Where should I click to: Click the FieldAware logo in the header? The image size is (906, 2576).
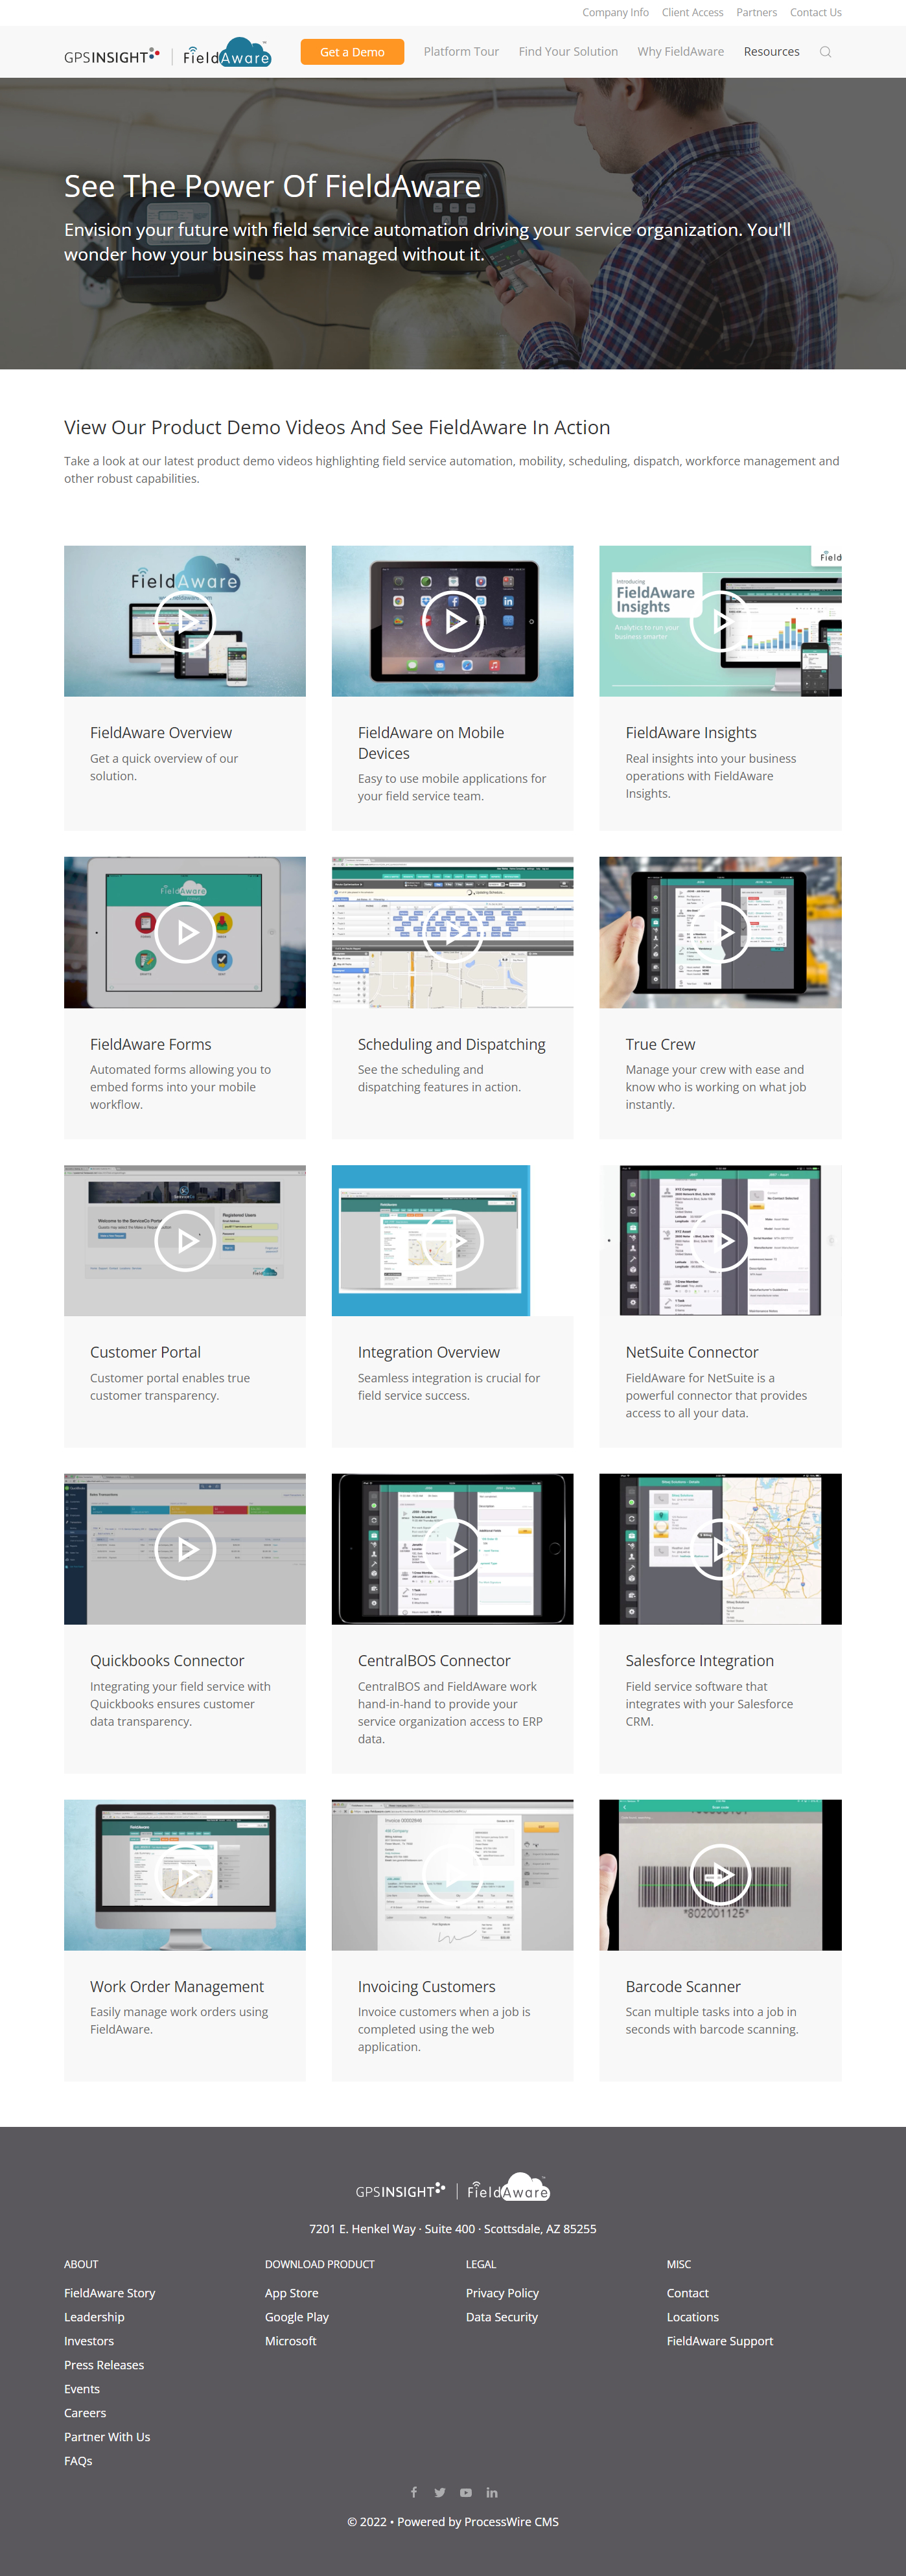click(x=226, y=54)
